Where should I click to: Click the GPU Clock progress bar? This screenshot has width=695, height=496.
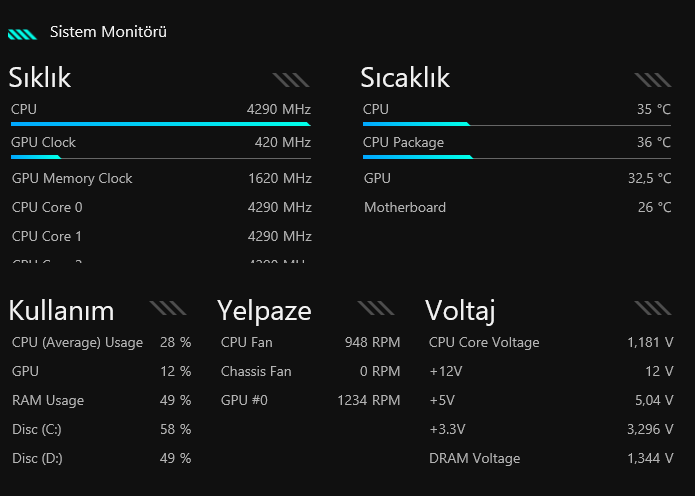coord(160,157)
